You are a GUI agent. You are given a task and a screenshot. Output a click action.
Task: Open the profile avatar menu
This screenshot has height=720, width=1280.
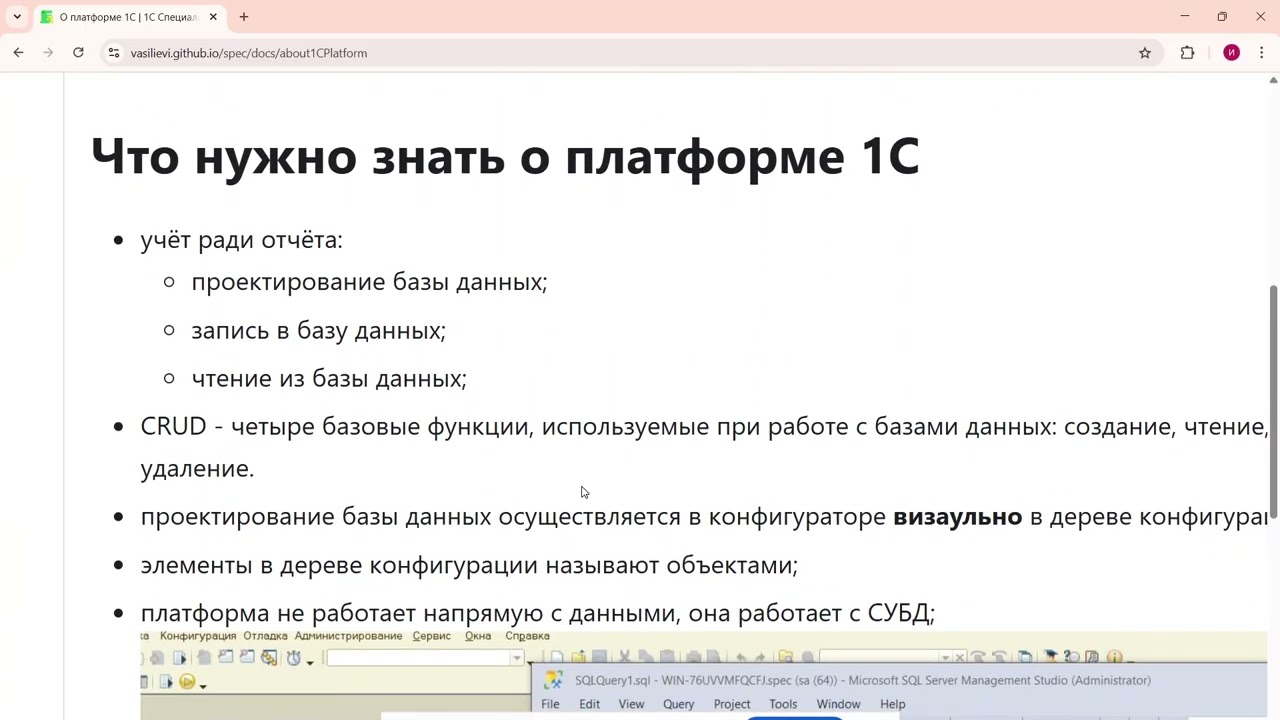coord(1232,53)
